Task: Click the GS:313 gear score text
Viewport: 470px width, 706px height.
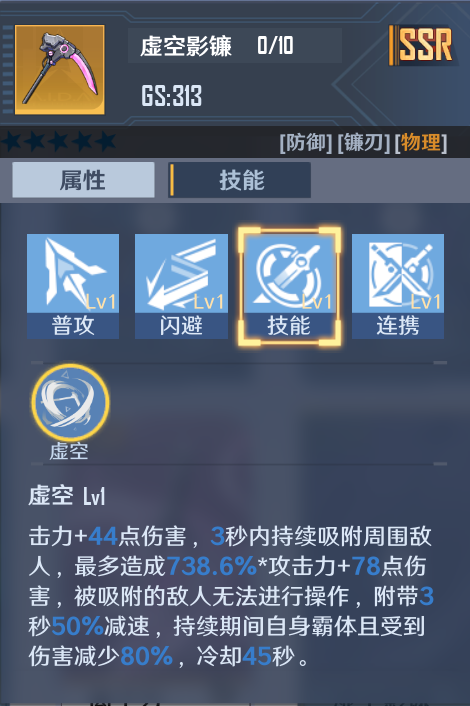Action: point(172,95)
